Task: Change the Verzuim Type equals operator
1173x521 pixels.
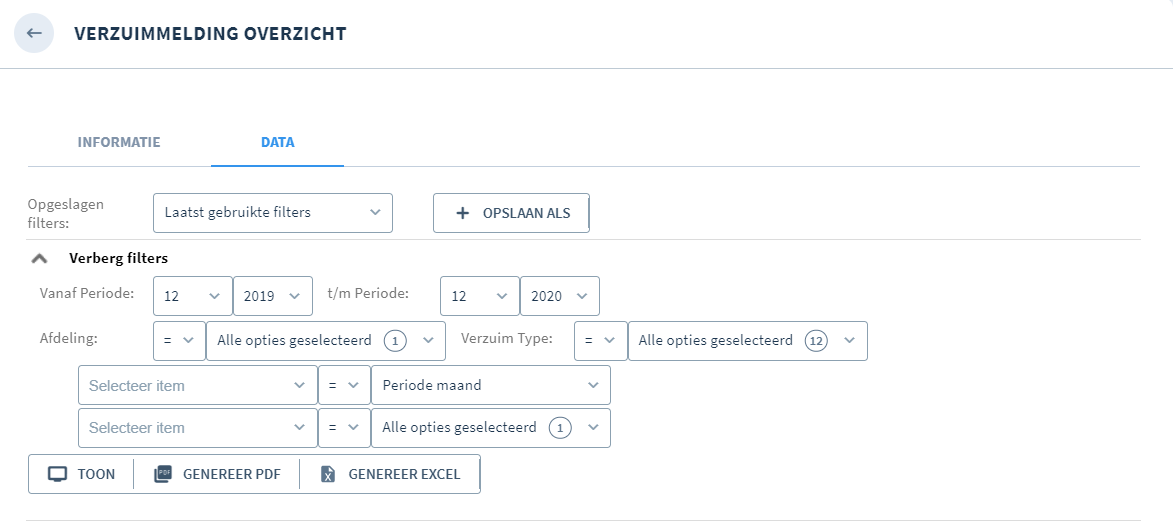Action: click(600, 341)
